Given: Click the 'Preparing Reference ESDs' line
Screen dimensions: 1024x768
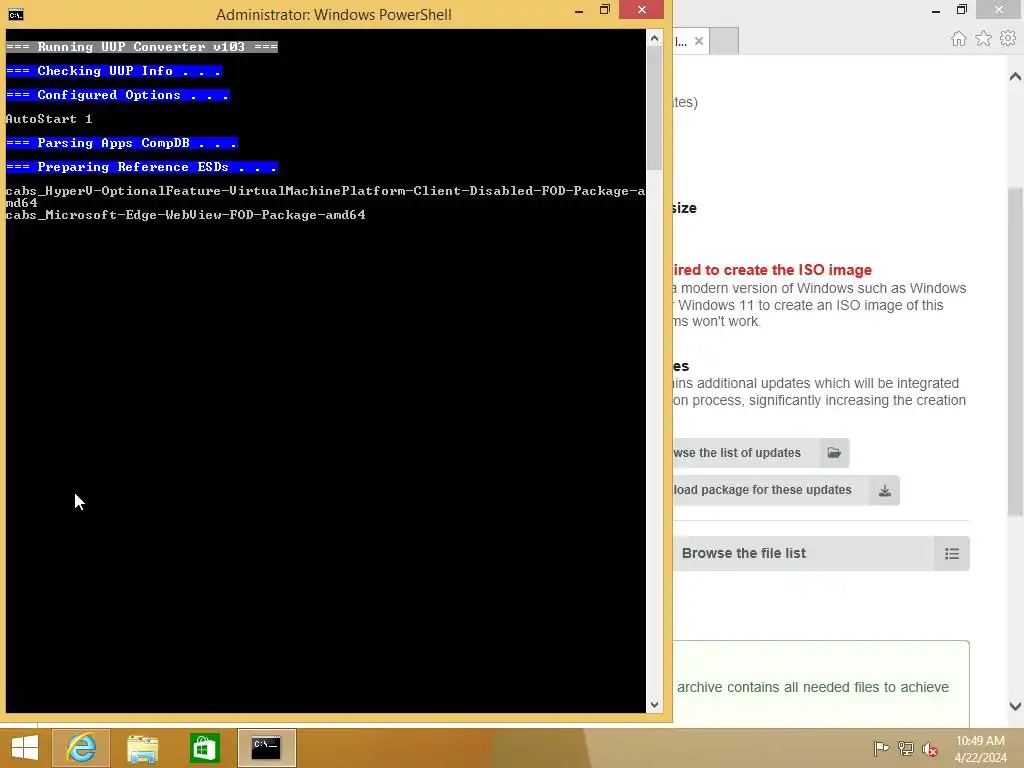Looking at the screenshot, I should pos(142,167).
